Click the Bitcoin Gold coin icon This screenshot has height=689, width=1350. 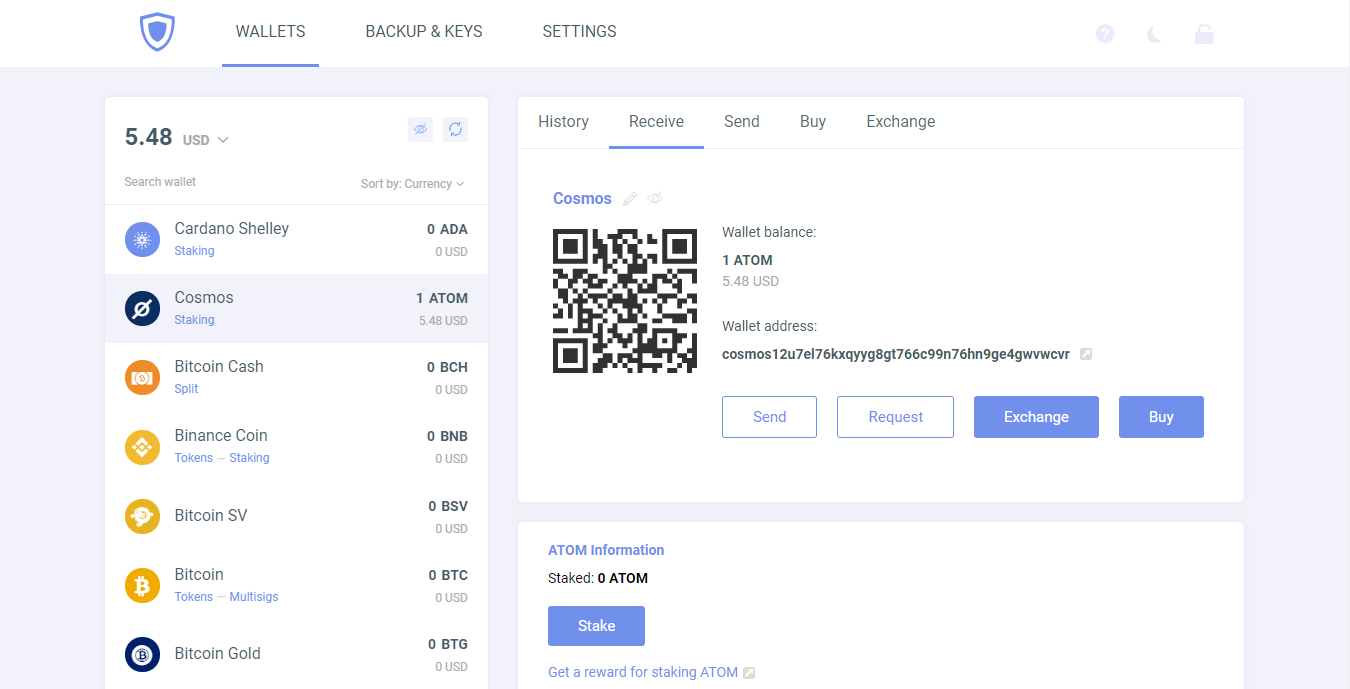[x=142, y=654]
